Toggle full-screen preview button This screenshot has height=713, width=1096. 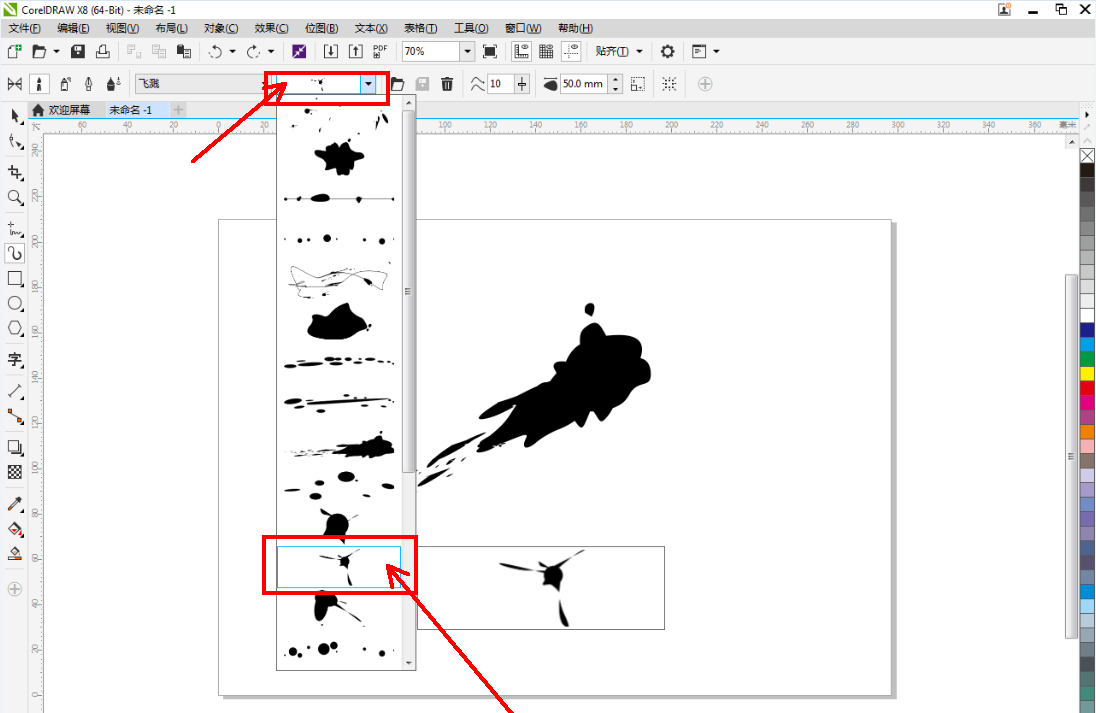490,51
